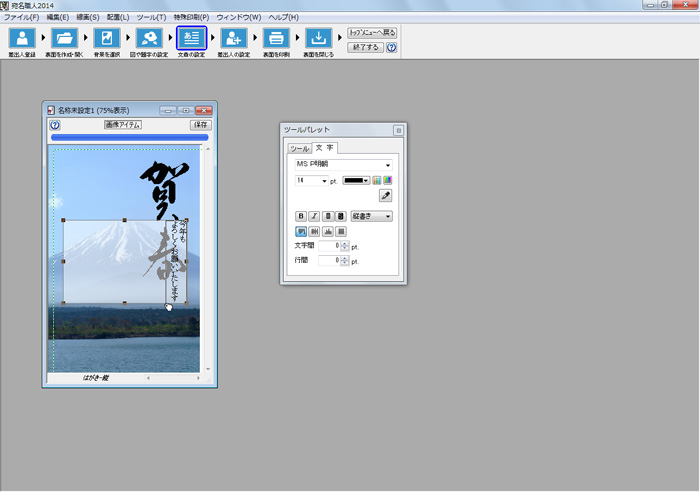Open the black text color swatch
The image size is (700, 492).
coord(356,181)
